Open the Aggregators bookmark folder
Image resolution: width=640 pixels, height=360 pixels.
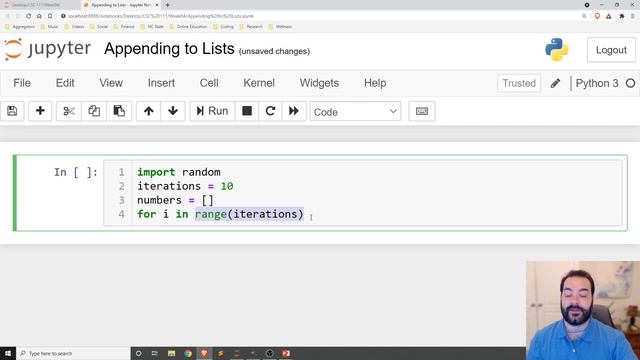(20, 27)
